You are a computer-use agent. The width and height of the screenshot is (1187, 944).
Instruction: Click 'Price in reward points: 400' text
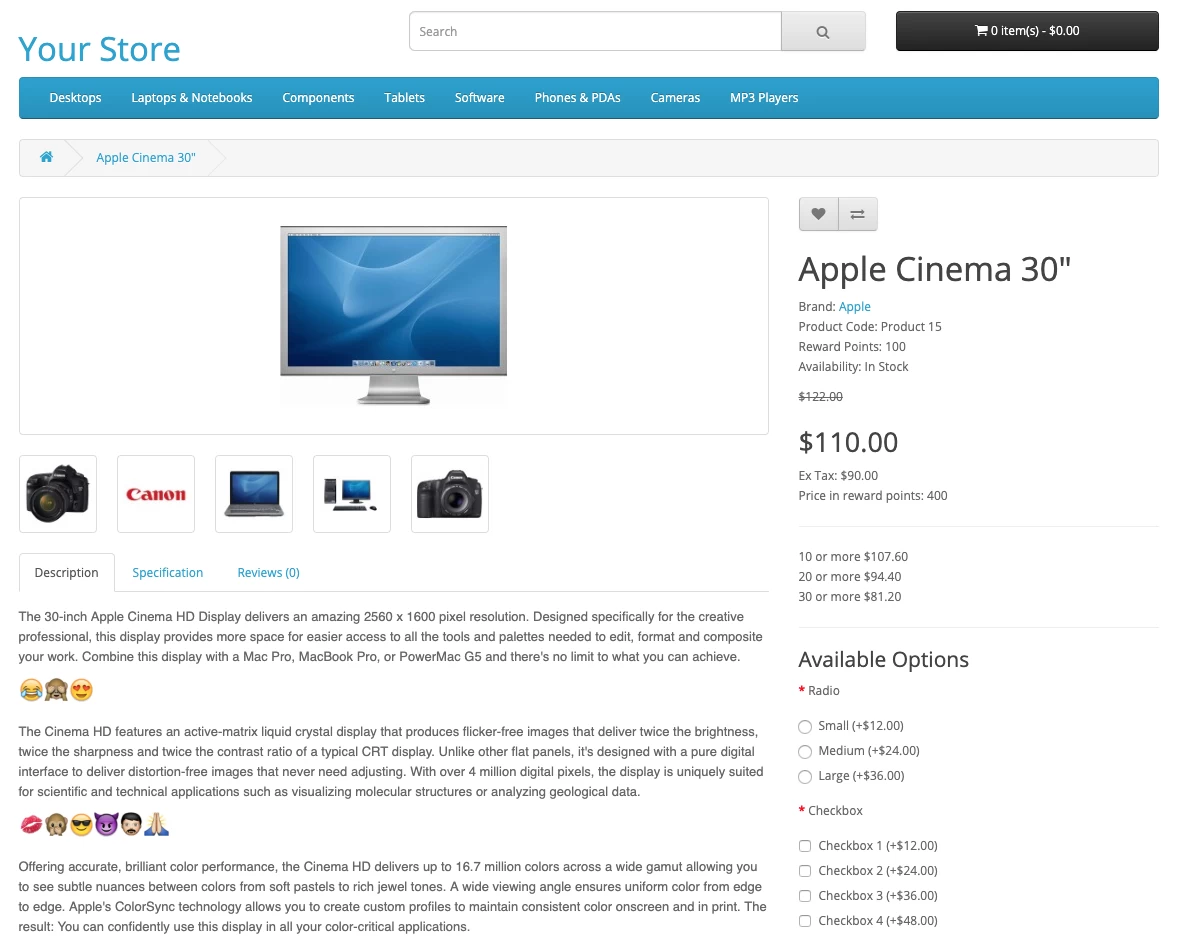click(x=873, y=496)
